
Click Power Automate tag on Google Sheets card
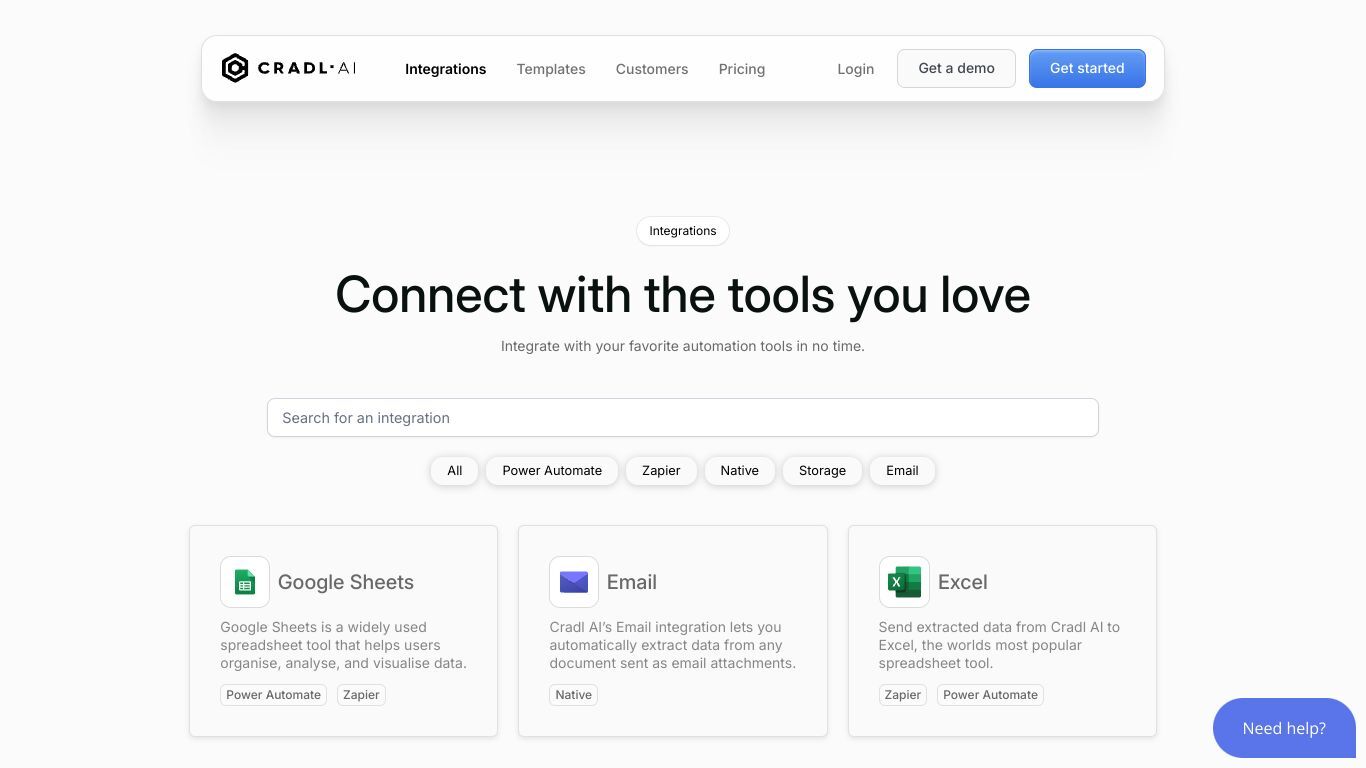pyautogui.click(x=273, y=695)
